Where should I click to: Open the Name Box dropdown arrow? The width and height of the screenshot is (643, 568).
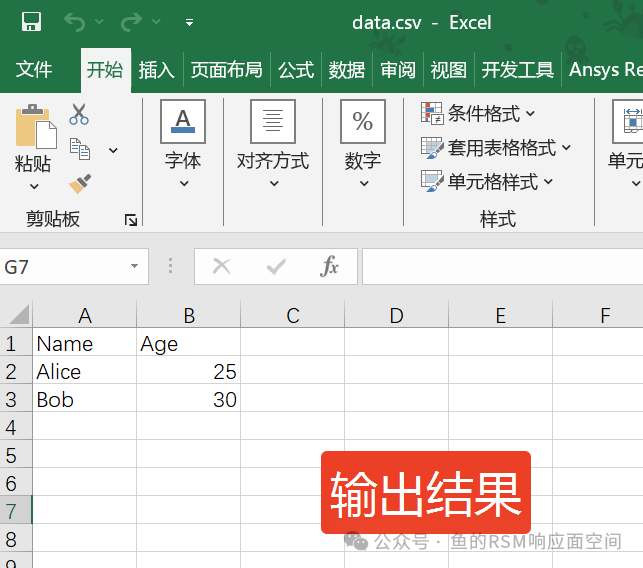(x=134, y=266)
